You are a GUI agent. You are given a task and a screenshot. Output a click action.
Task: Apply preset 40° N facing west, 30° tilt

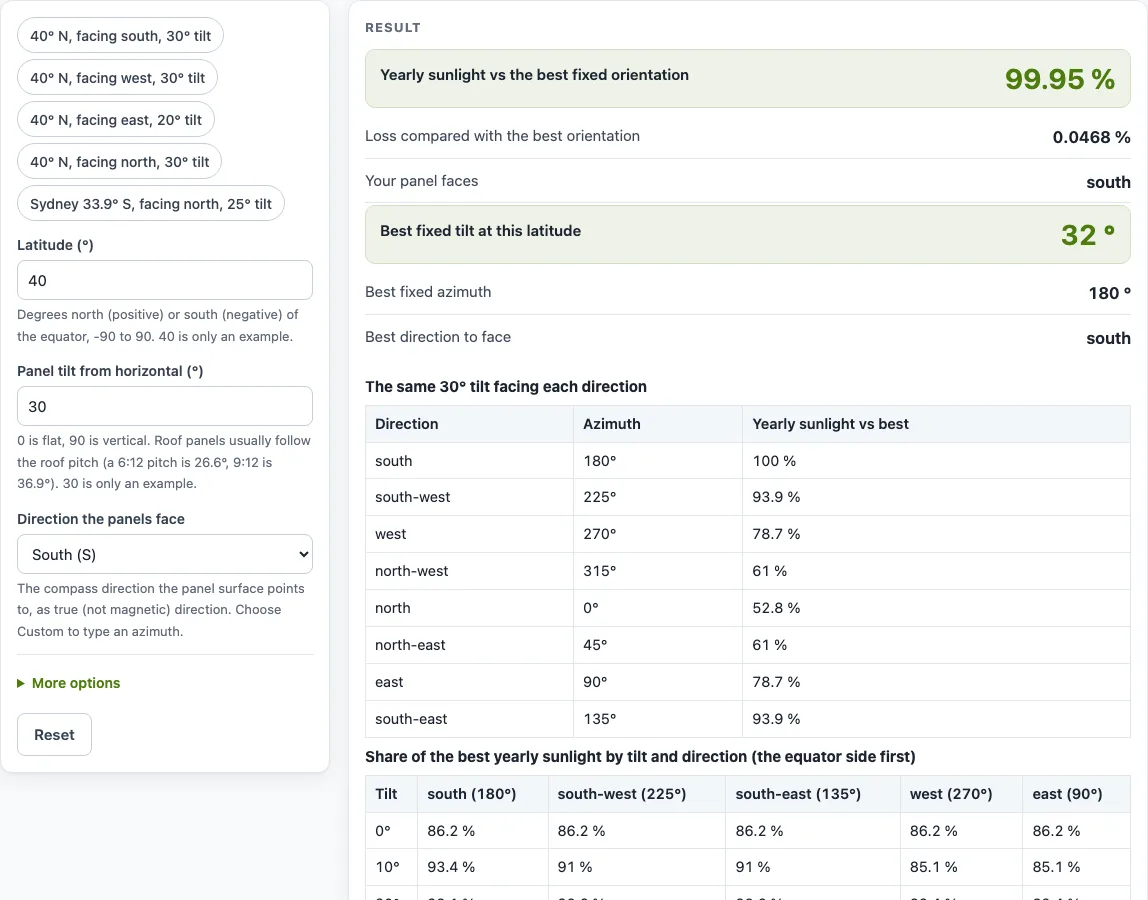(x=117, y=78)
